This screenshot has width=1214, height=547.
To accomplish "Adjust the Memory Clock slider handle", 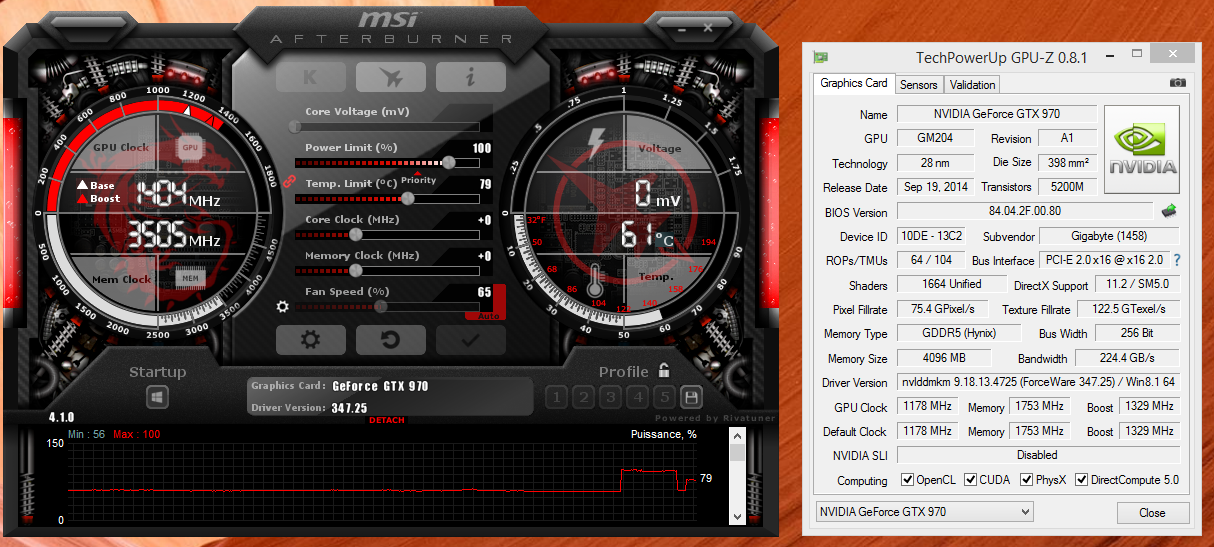I will click(355, 270).
